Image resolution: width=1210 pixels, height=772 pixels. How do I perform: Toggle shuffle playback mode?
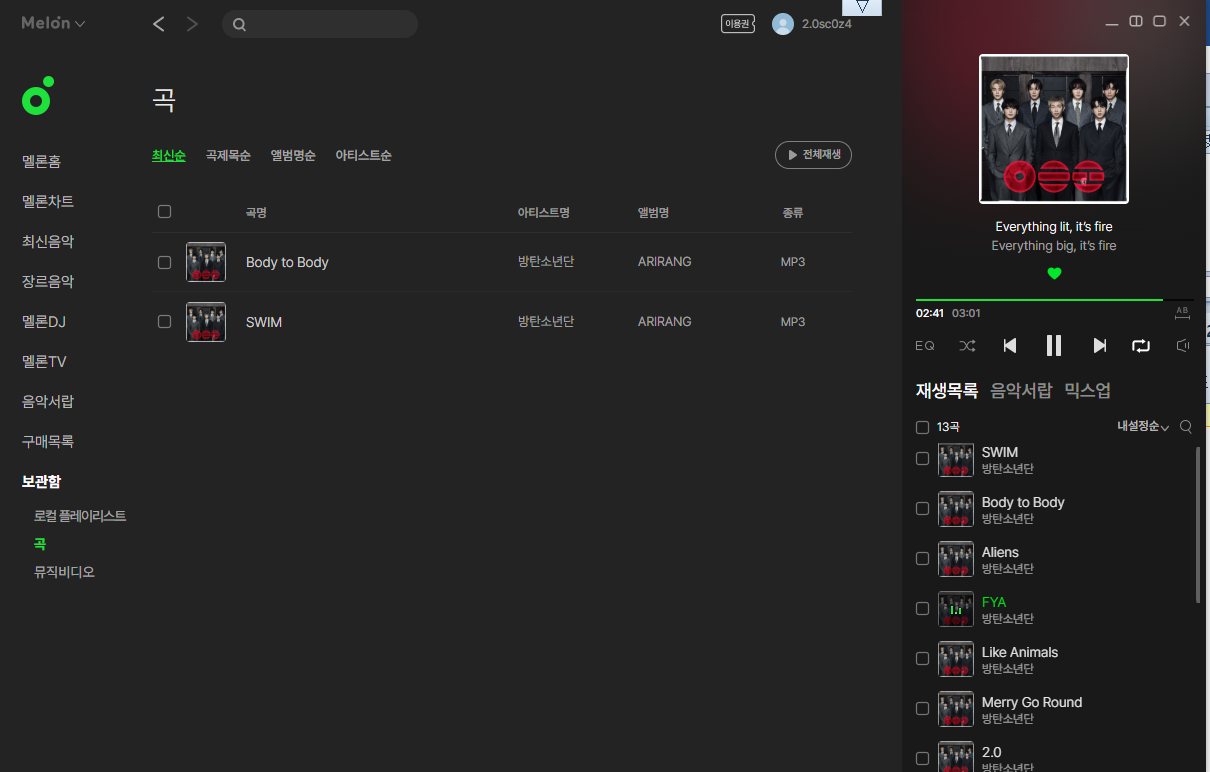tap(967, 346)
